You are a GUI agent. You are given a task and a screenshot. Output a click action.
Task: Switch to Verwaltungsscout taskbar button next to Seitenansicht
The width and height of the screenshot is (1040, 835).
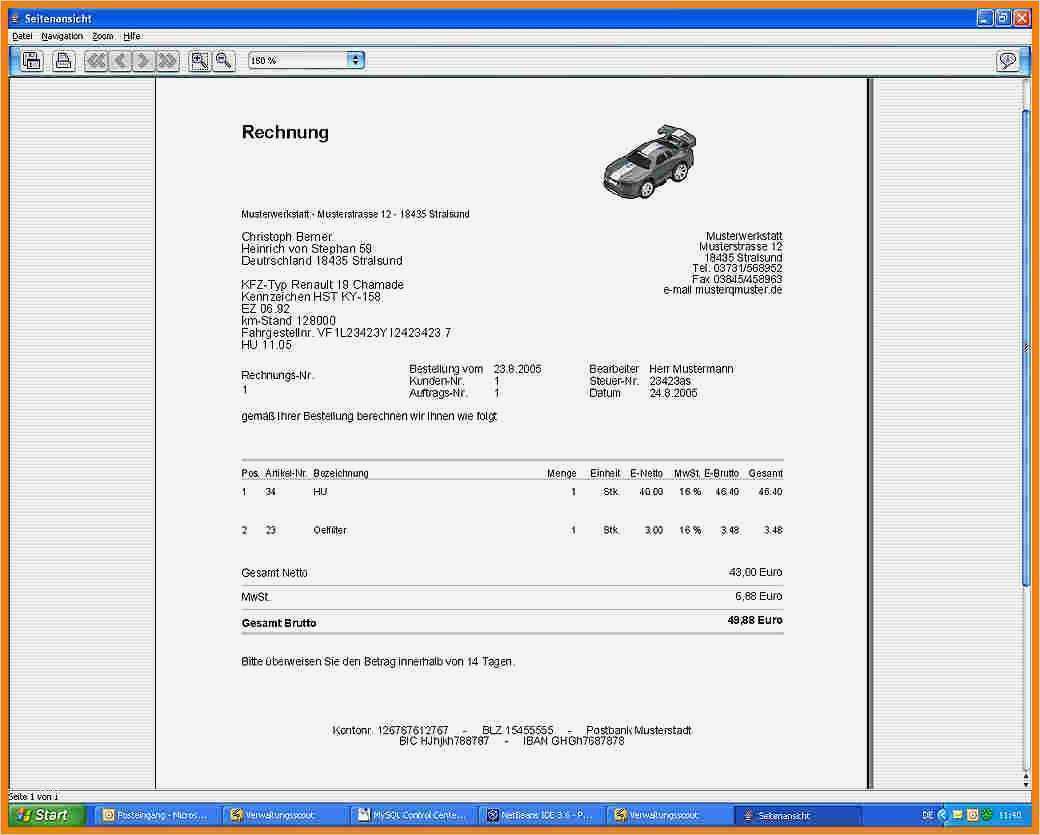coord(668,815)
